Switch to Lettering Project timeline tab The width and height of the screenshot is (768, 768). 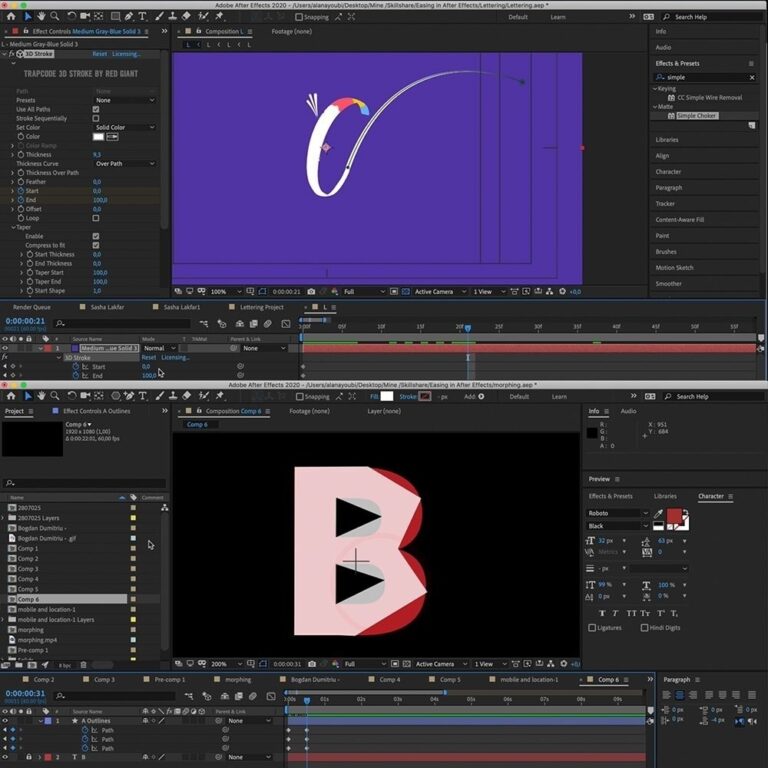coord(262,307)
